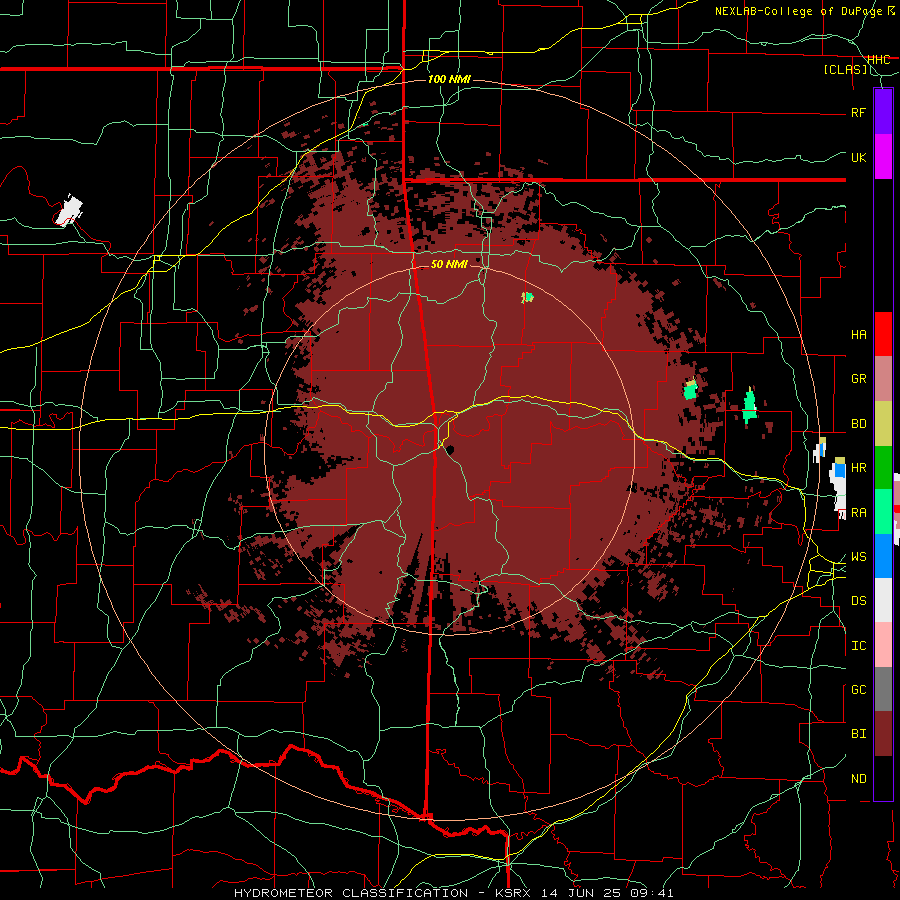900x900 pixels.
Task: Click the 50 NMI range ring label
Action: click(x=449, y=264)
